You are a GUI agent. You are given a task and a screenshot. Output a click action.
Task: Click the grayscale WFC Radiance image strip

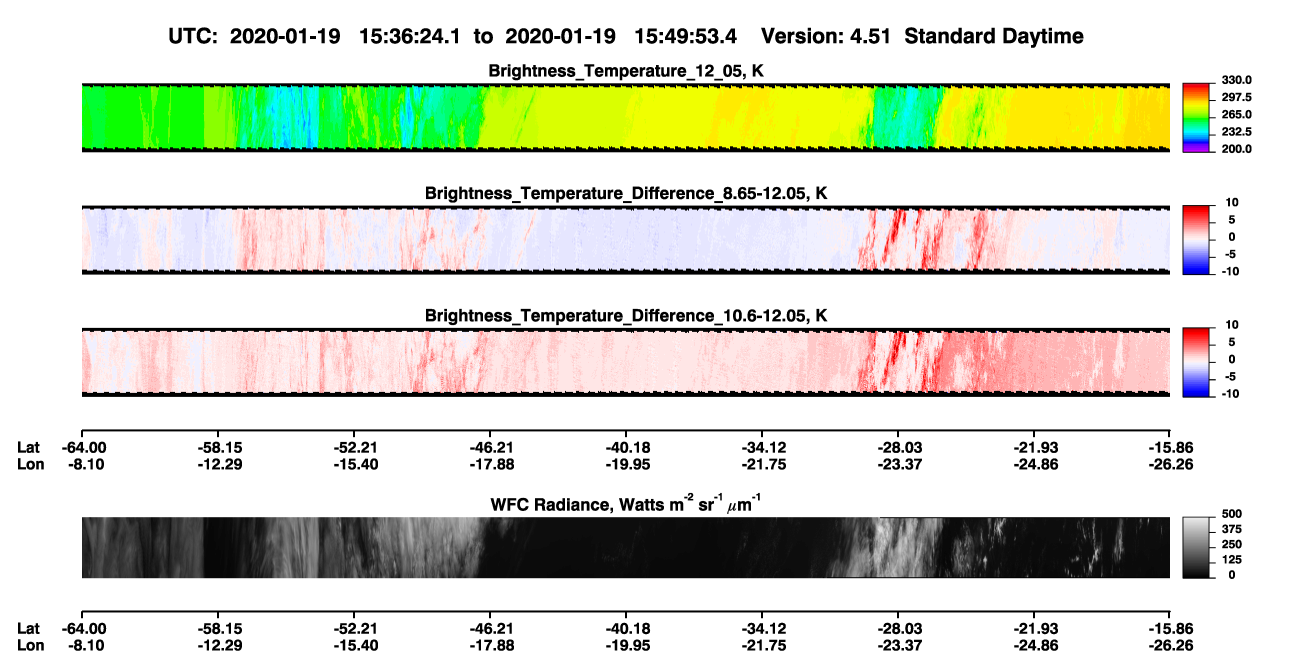(626, 547)
